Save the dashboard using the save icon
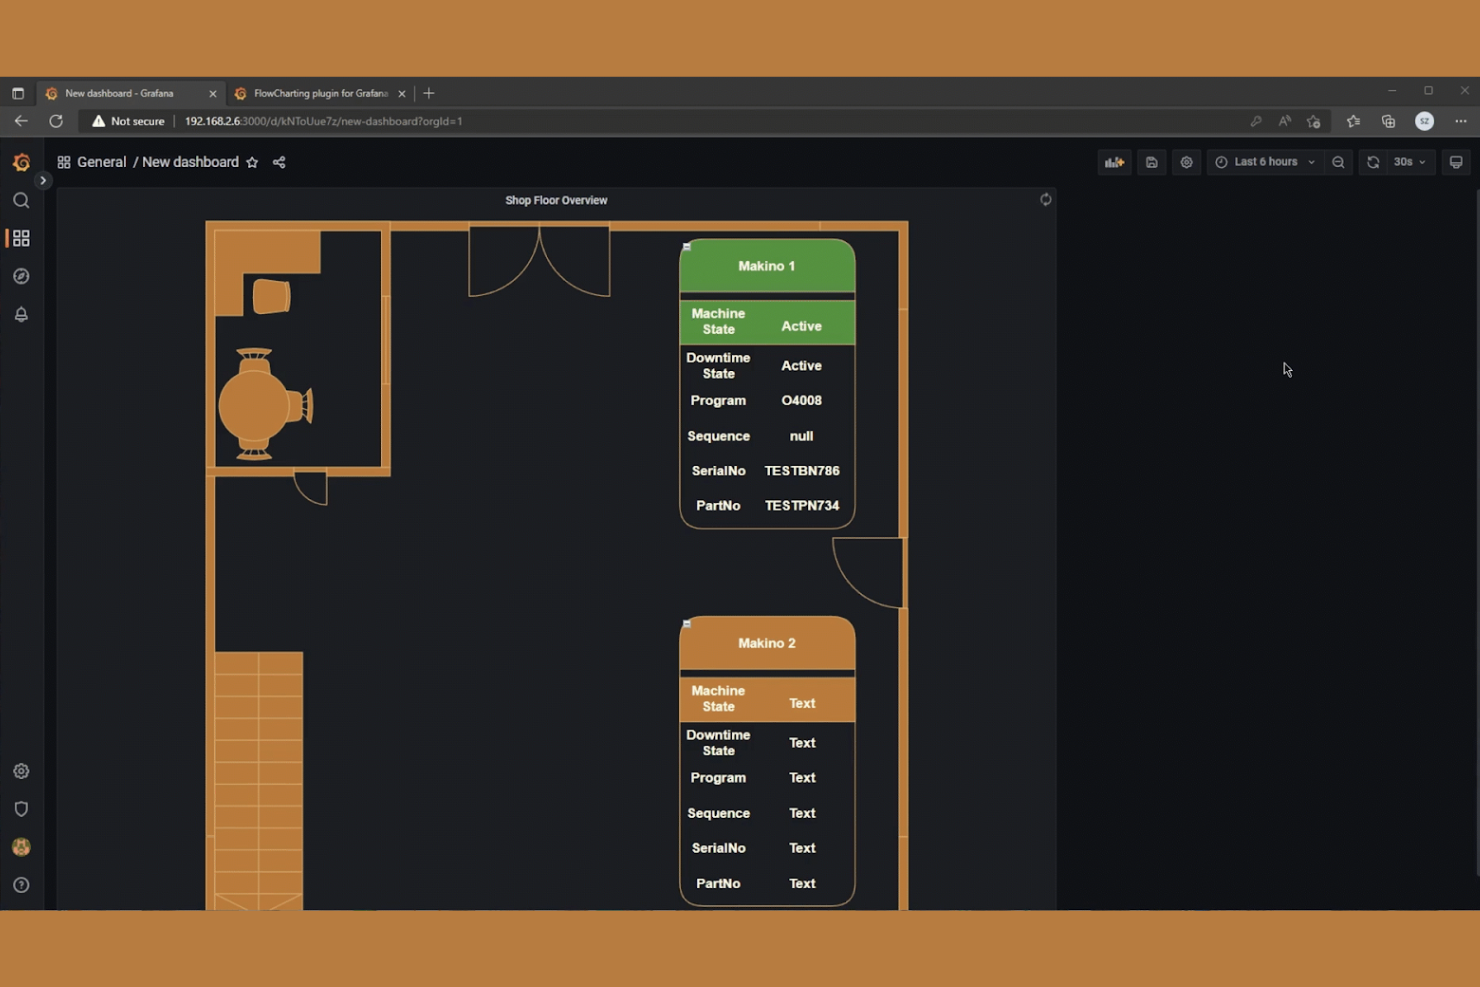The width and height of the screenshot is (1480, 987). (1151, 161)
